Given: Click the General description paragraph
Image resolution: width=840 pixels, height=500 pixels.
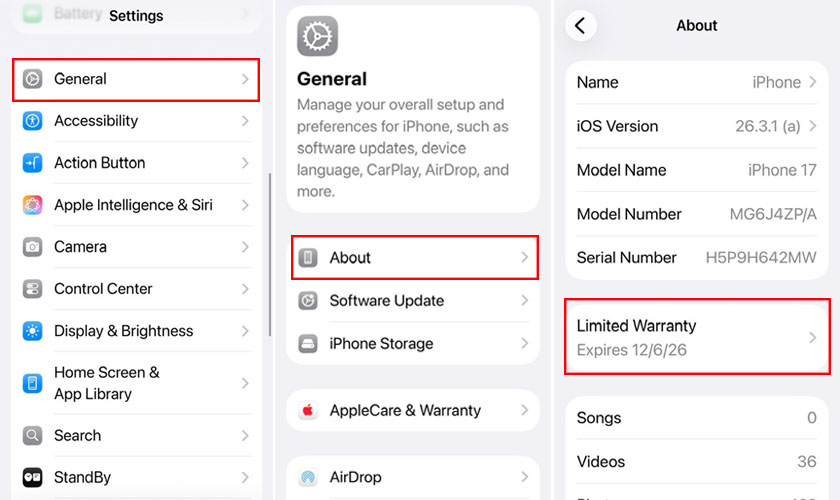Looking at the screenshot, I should (403, 148).
